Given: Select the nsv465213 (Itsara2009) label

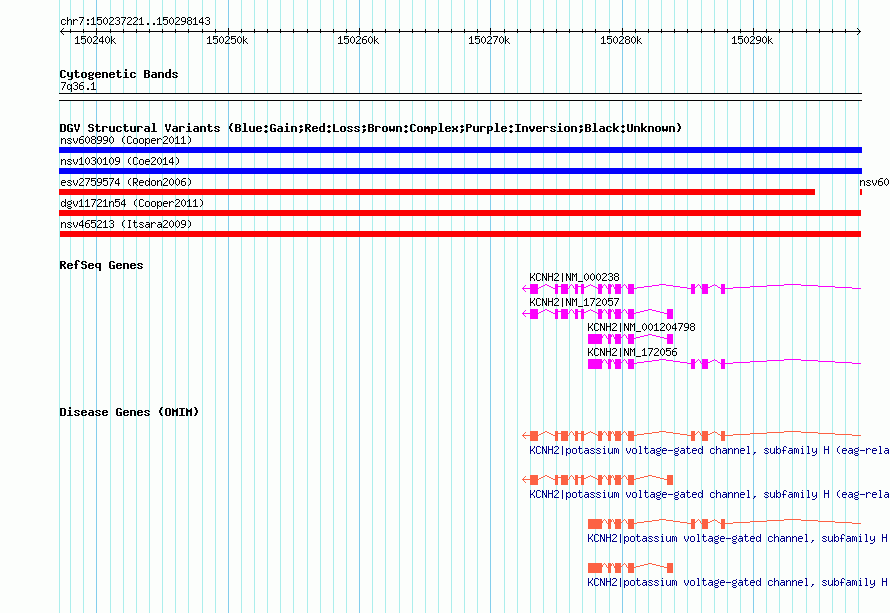Looking at the screenshot, I should [x=126, y=224].
